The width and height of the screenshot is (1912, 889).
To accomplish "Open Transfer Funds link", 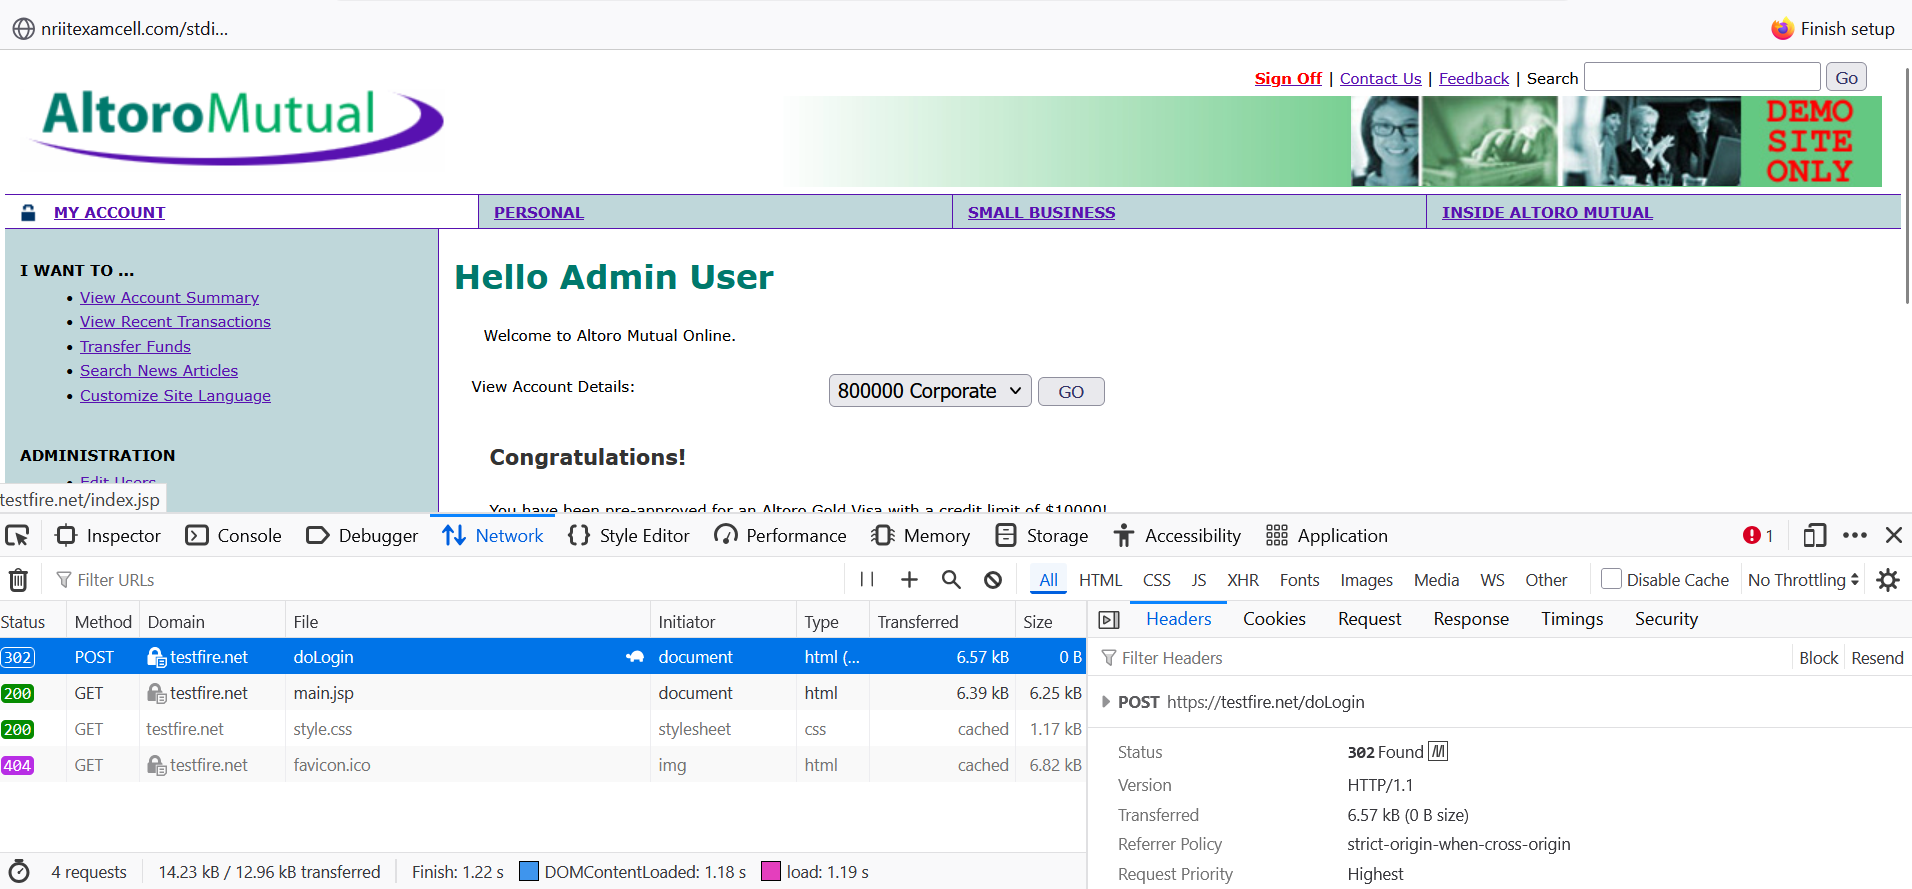I will pos(135,346).
